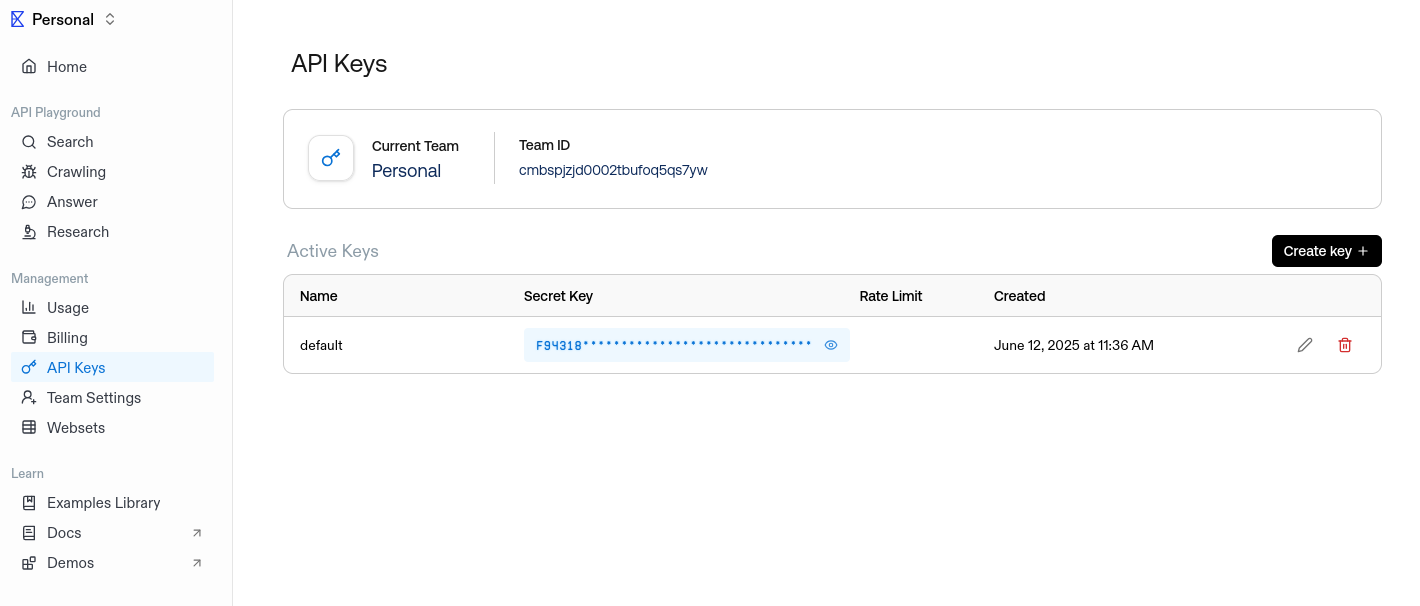
Task: Click the key icon beside Current Team
Action: coord(331,158)
